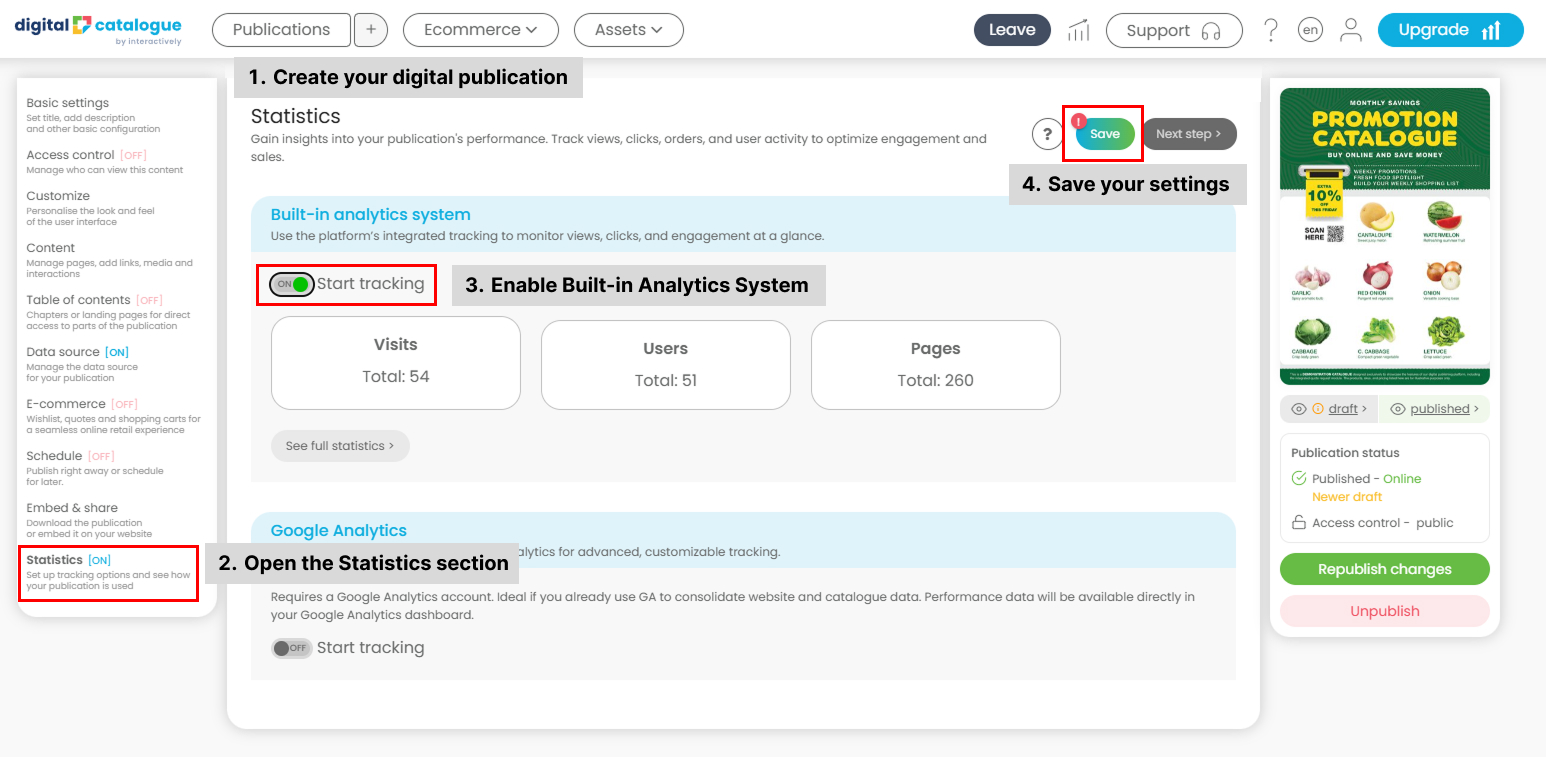Click the digital catalogue logo

(98, 30)
